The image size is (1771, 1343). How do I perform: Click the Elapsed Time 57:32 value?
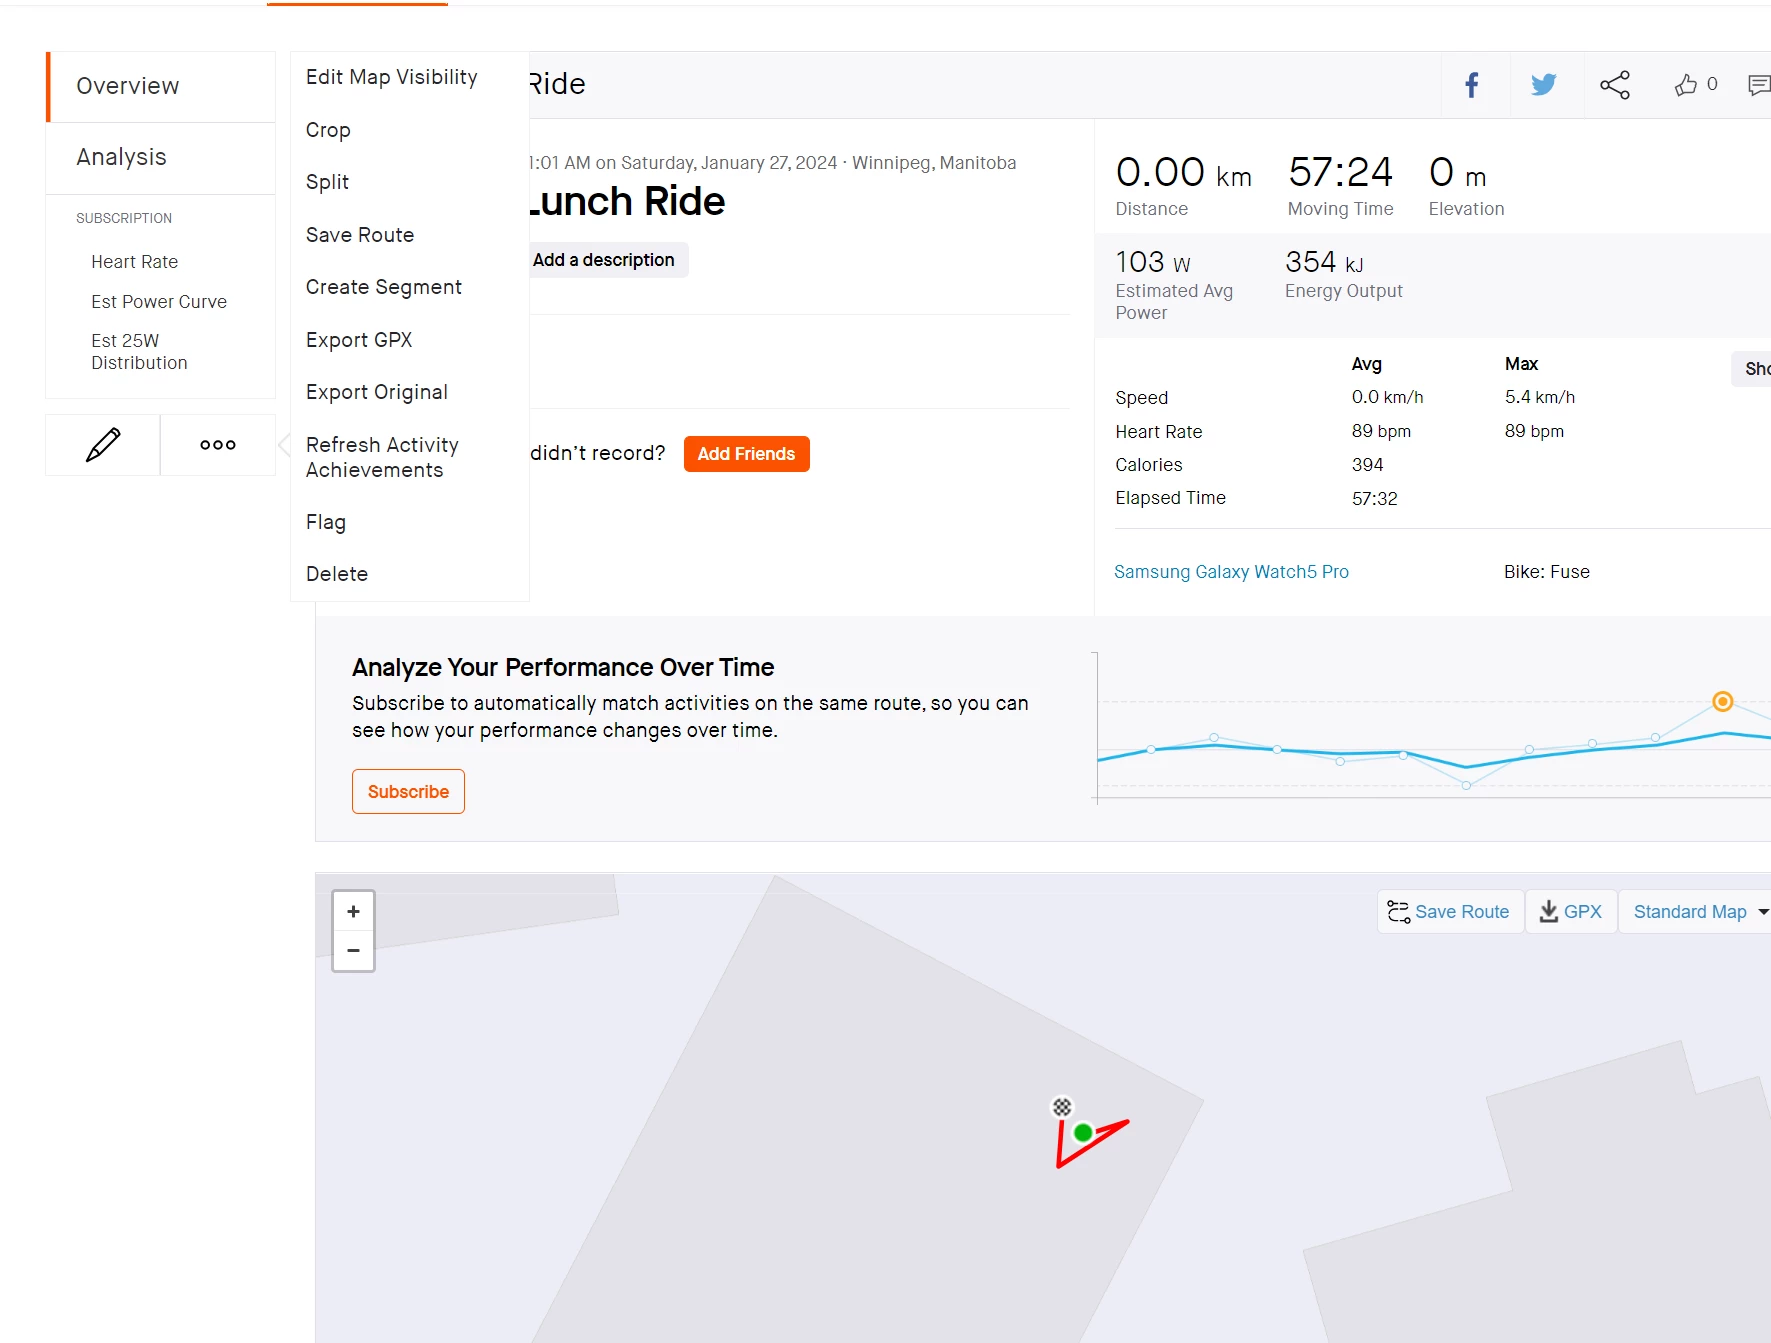[x=1375, y=498]
